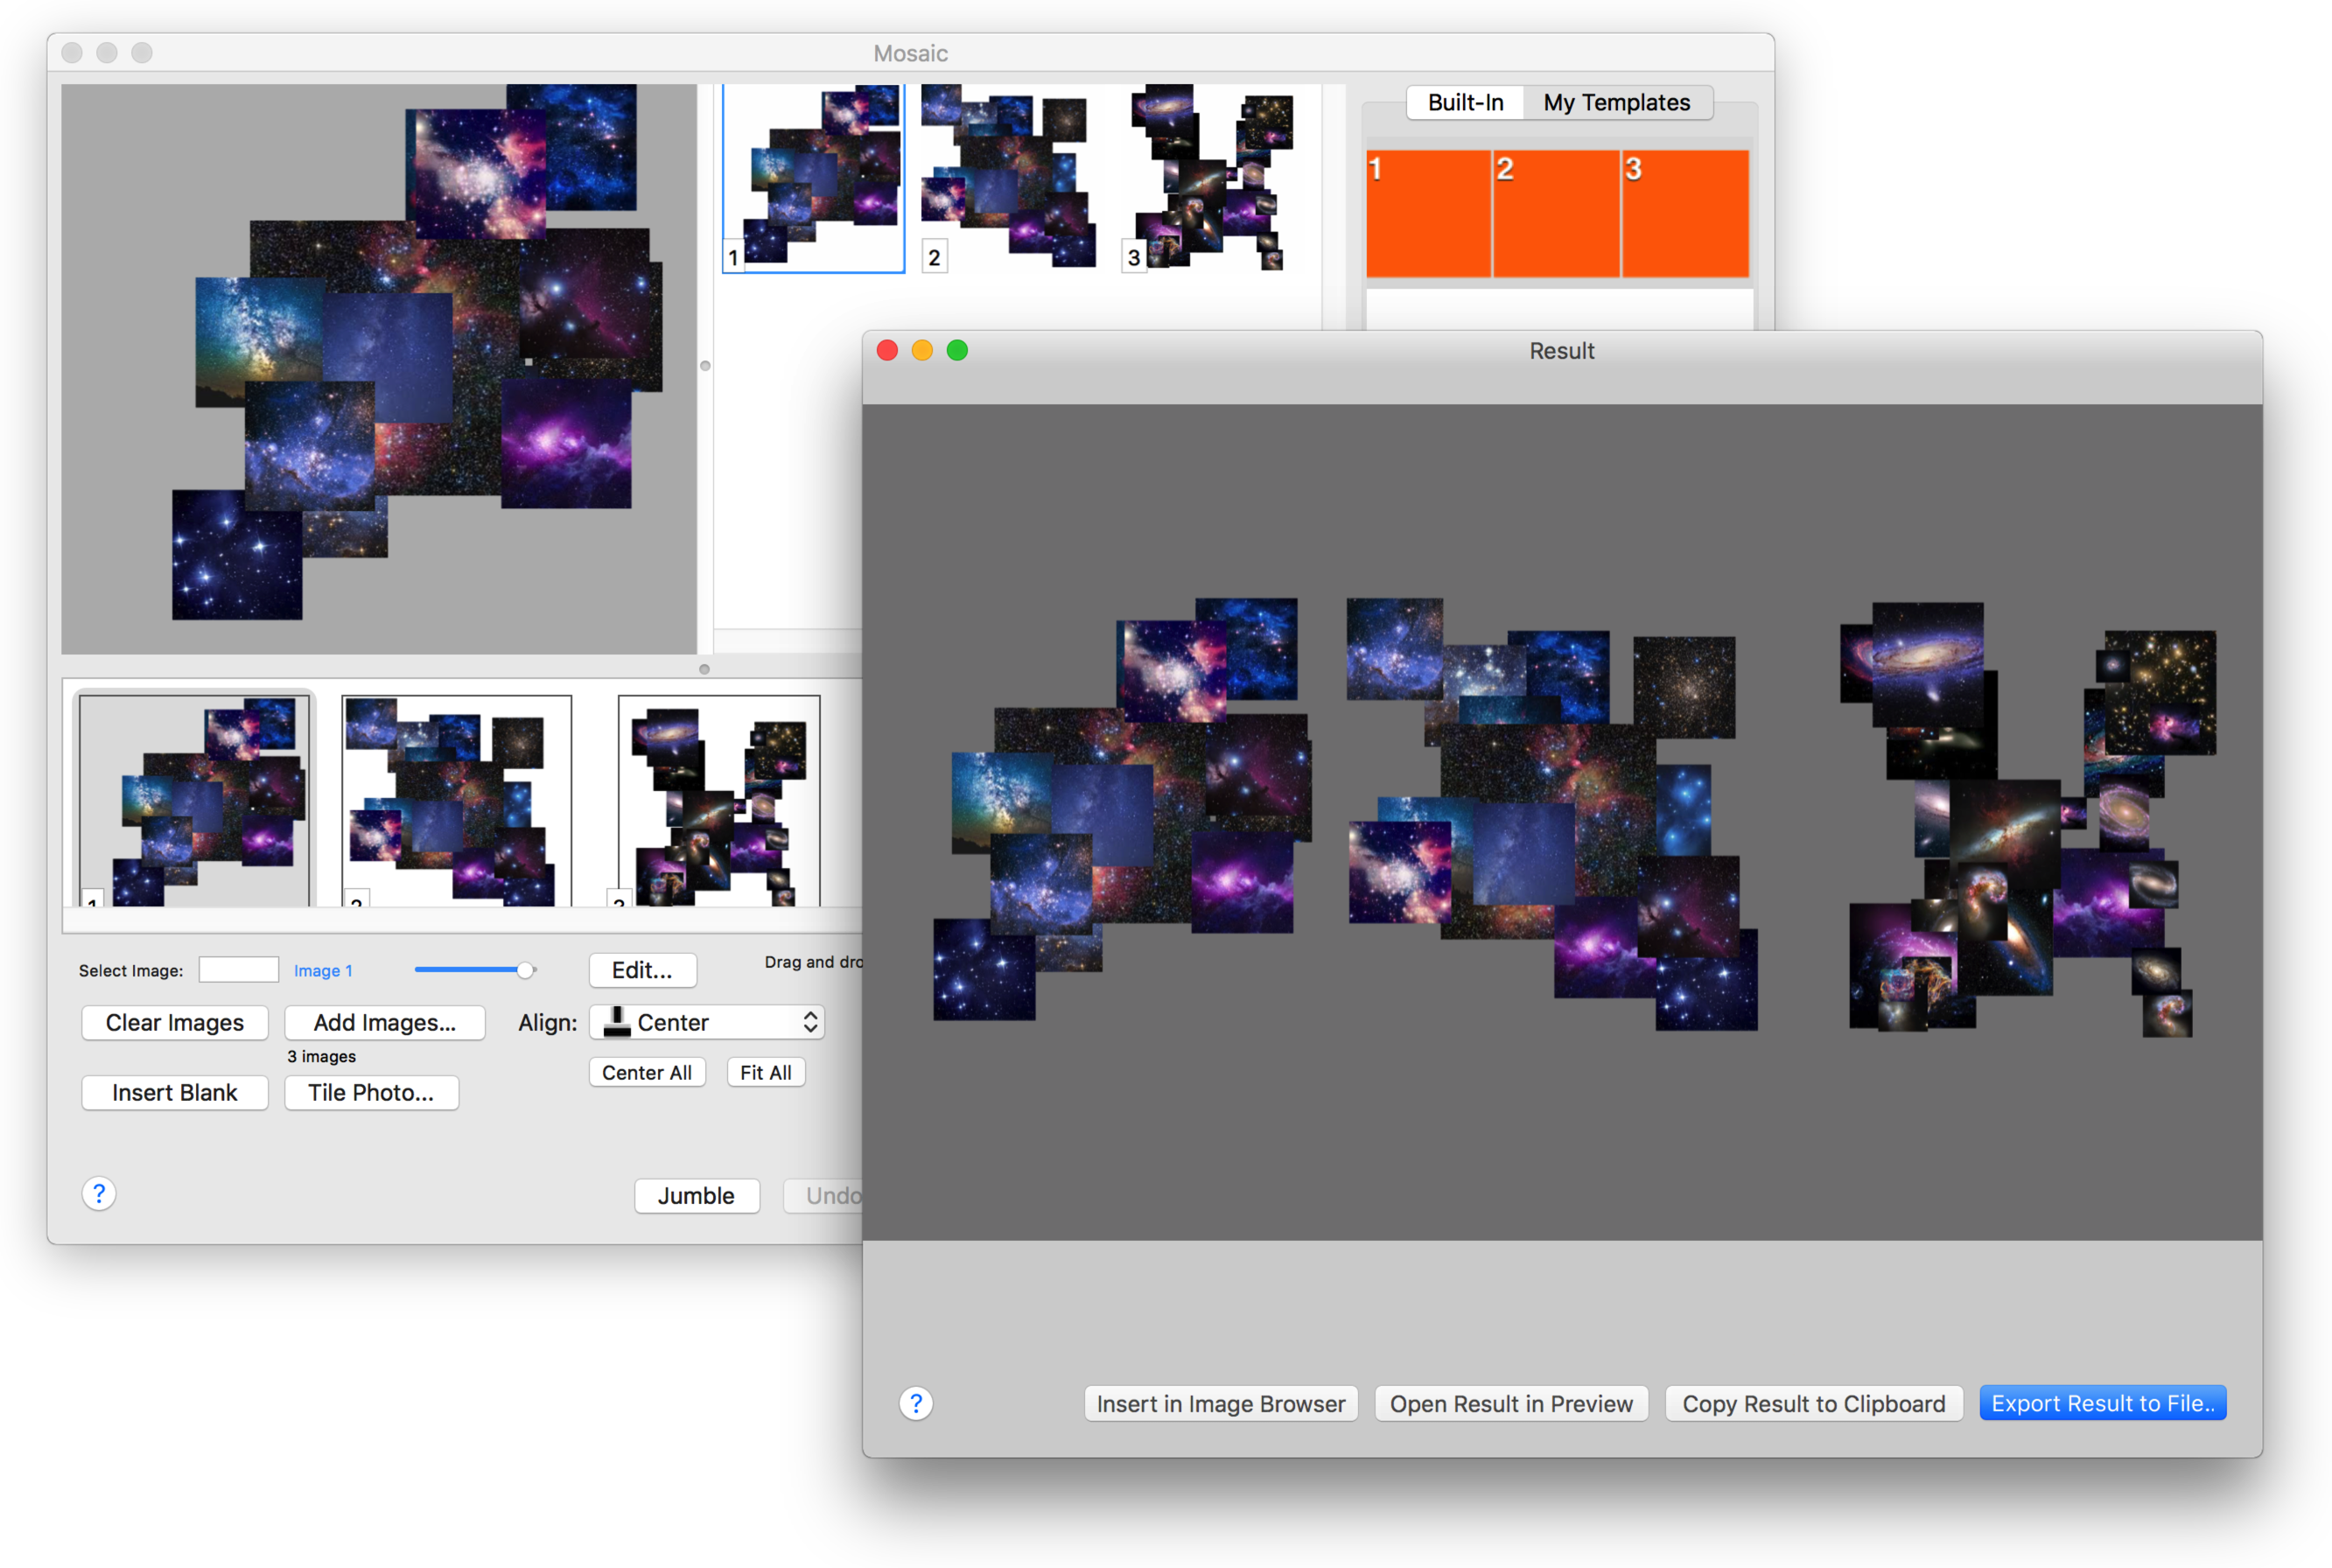The image size is (2332, 1568).
Task: Click the second mosaic in the Result view
Action: click(x=1552, y=813)
